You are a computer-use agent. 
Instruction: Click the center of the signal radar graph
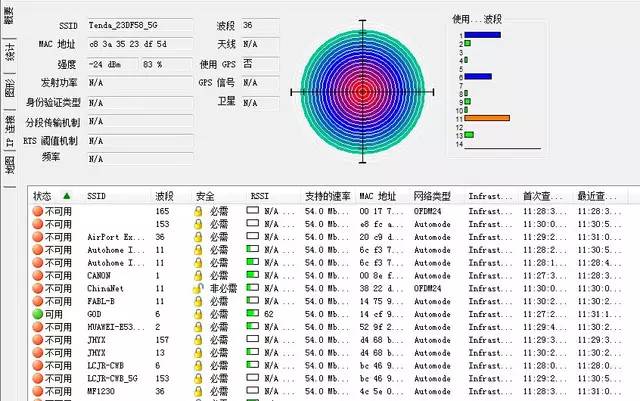pos(363,91)
